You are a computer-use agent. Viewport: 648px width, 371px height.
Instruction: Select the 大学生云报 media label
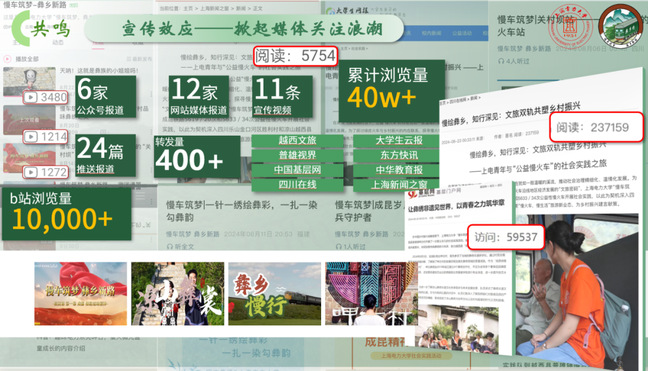399,140
